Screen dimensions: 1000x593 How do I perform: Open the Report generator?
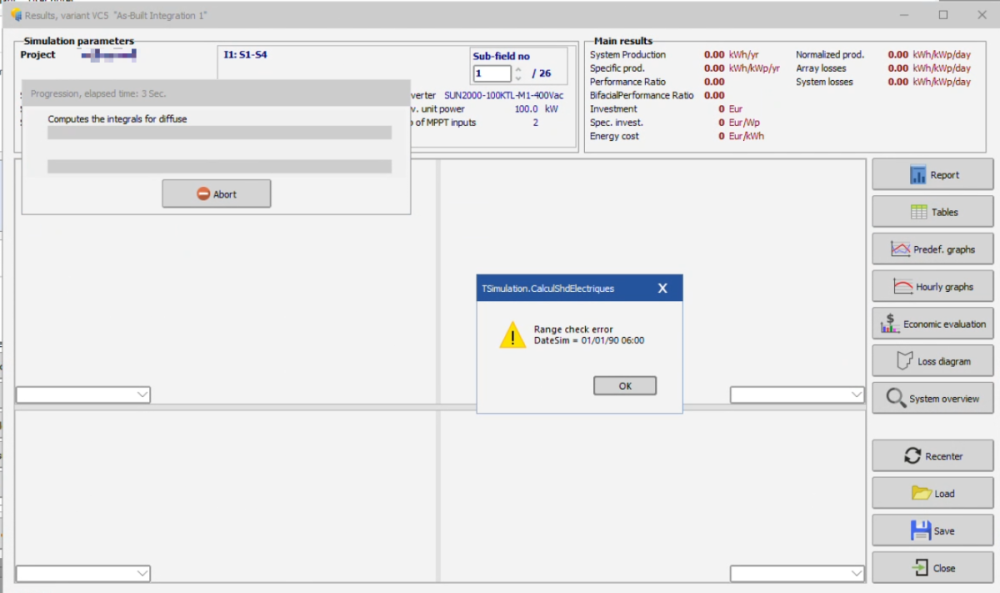(x=932, y=173)
